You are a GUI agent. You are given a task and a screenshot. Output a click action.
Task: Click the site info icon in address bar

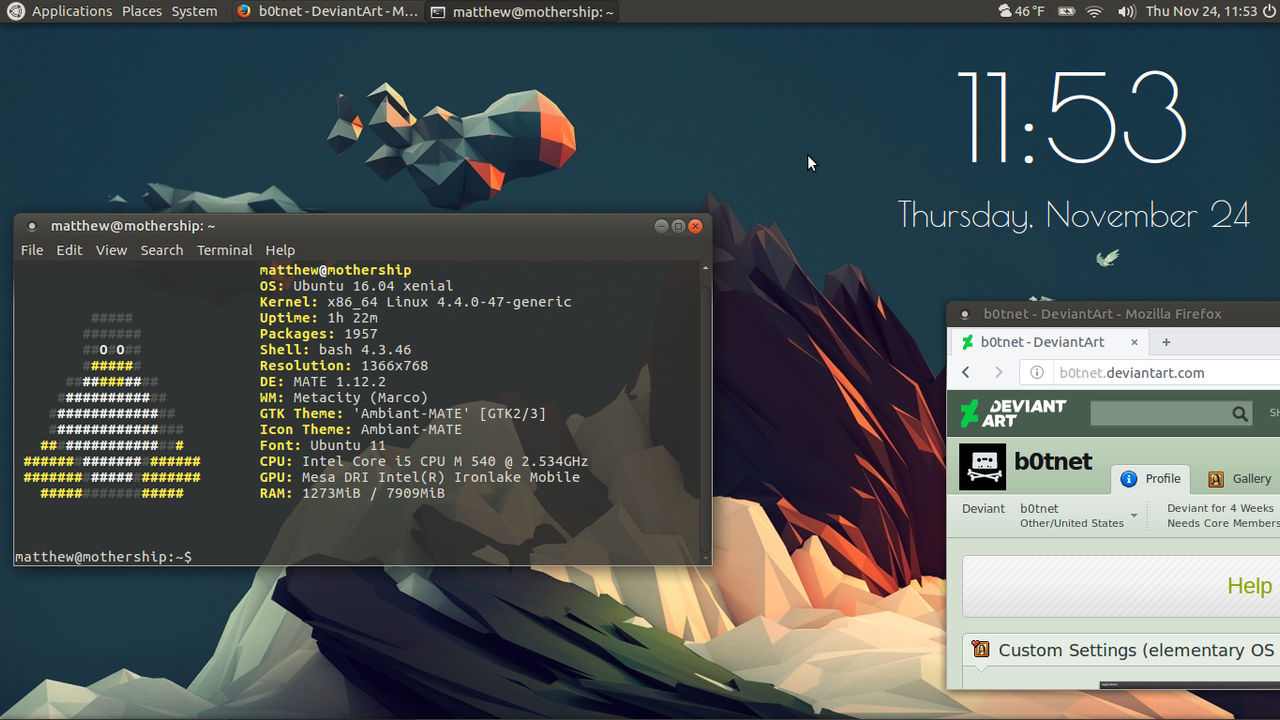coord(1037,373)
